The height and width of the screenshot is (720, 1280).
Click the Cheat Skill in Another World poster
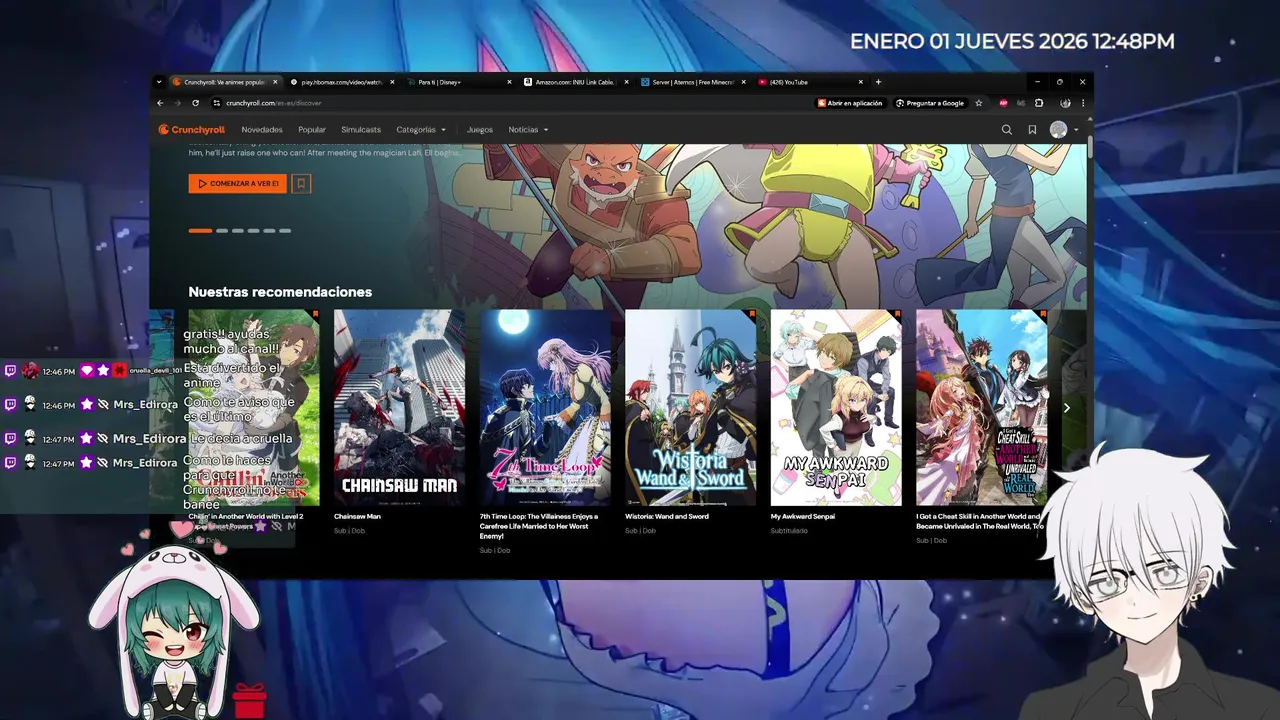(x=981, y=407)
